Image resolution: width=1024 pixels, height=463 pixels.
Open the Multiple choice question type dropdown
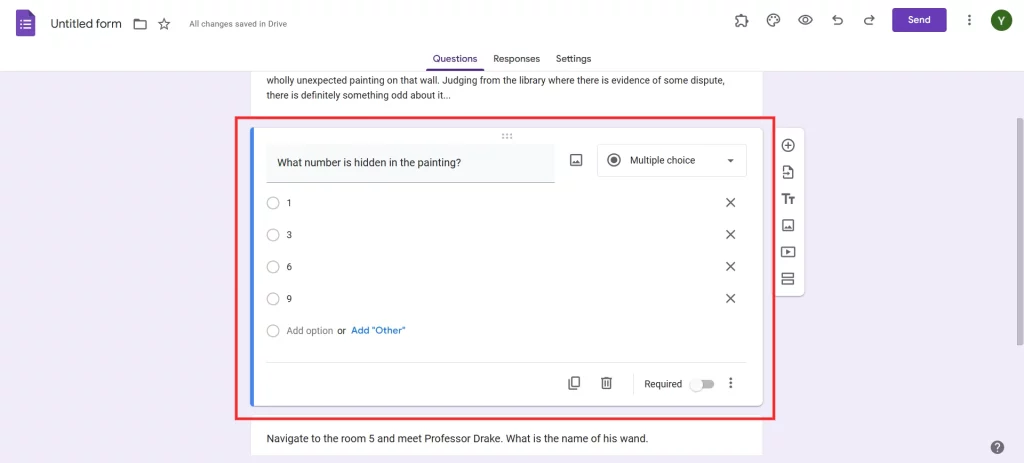pyautogui.click(x=671, y=160)
